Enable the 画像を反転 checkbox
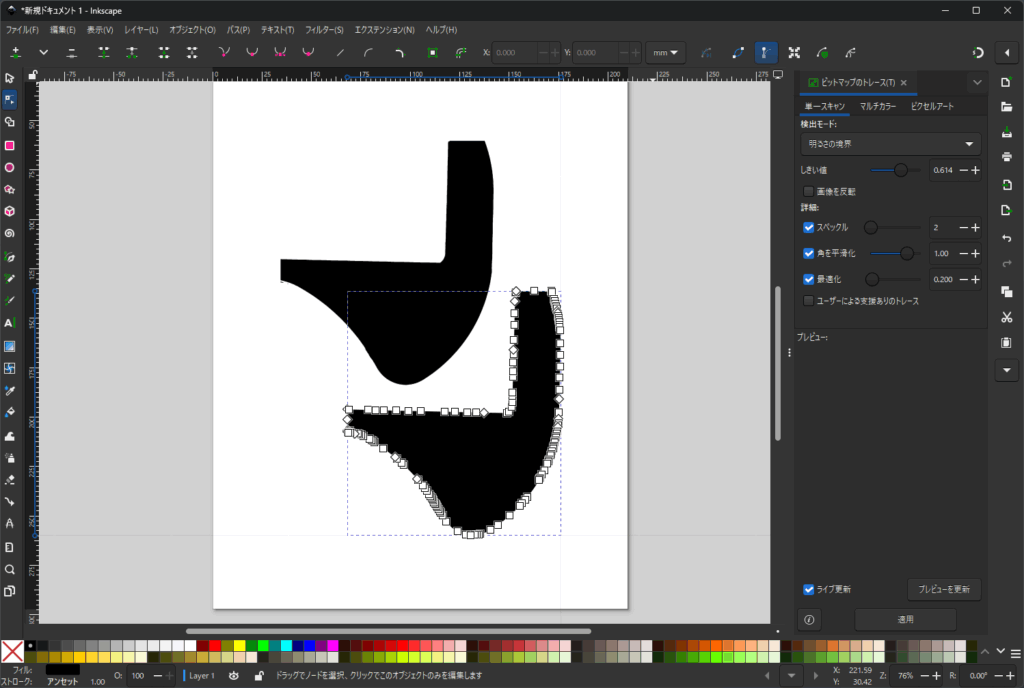The height and width of the screenshot is (688, 1024). [x=809, y=190]
